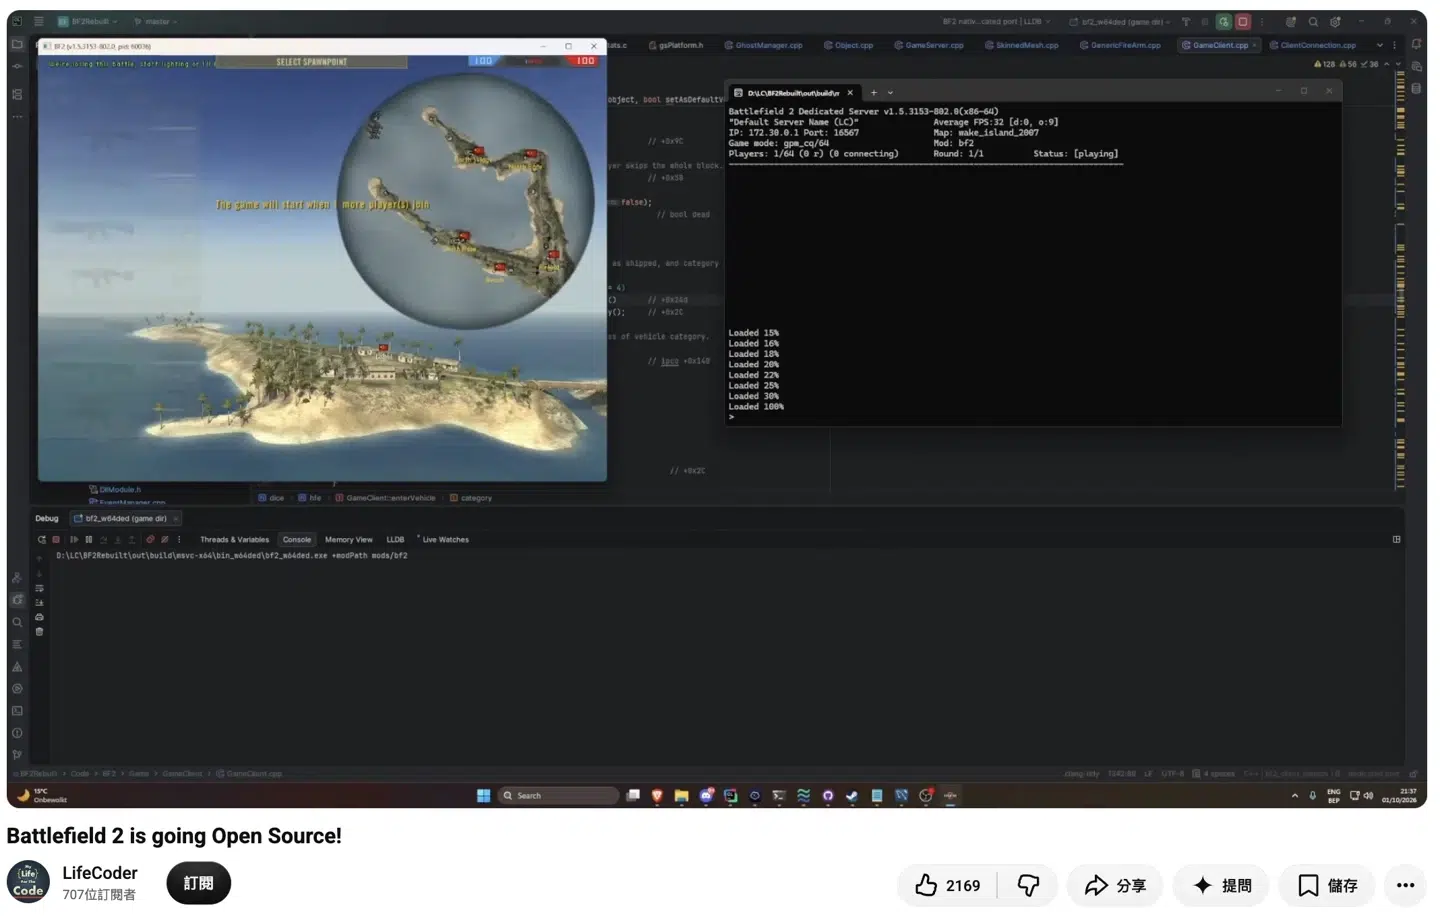The width and height of the screenshot is (1440, 916).
Task: Subscribe using the 訂閱 button
Action: 198,883
